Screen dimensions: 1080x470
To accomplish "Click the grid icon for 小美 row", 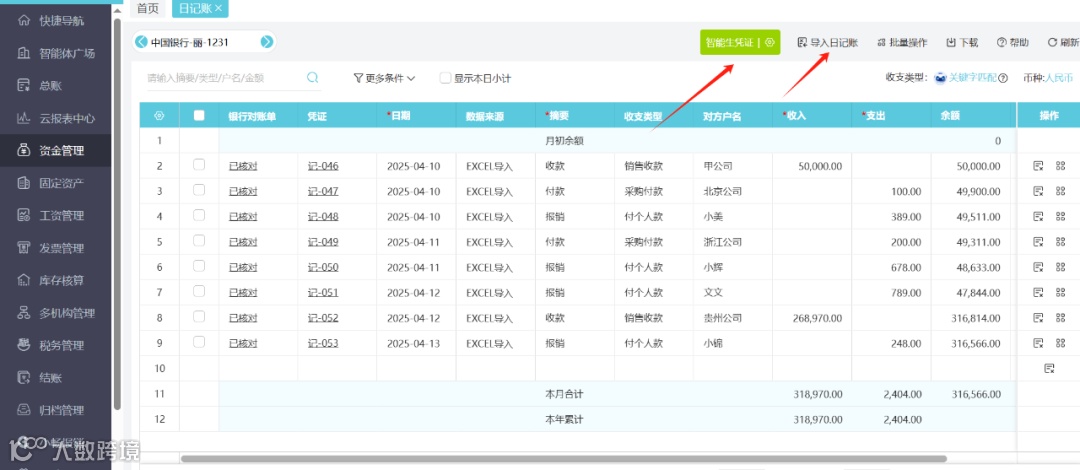I will [1060, 216].
